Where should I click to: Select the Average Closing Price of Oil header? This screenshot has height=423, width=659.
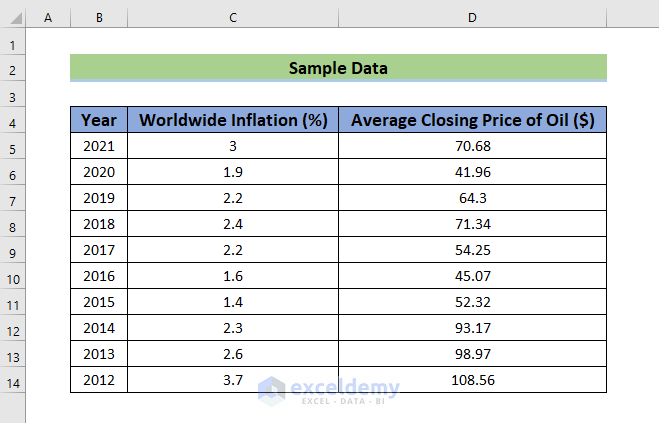(472, 120)
